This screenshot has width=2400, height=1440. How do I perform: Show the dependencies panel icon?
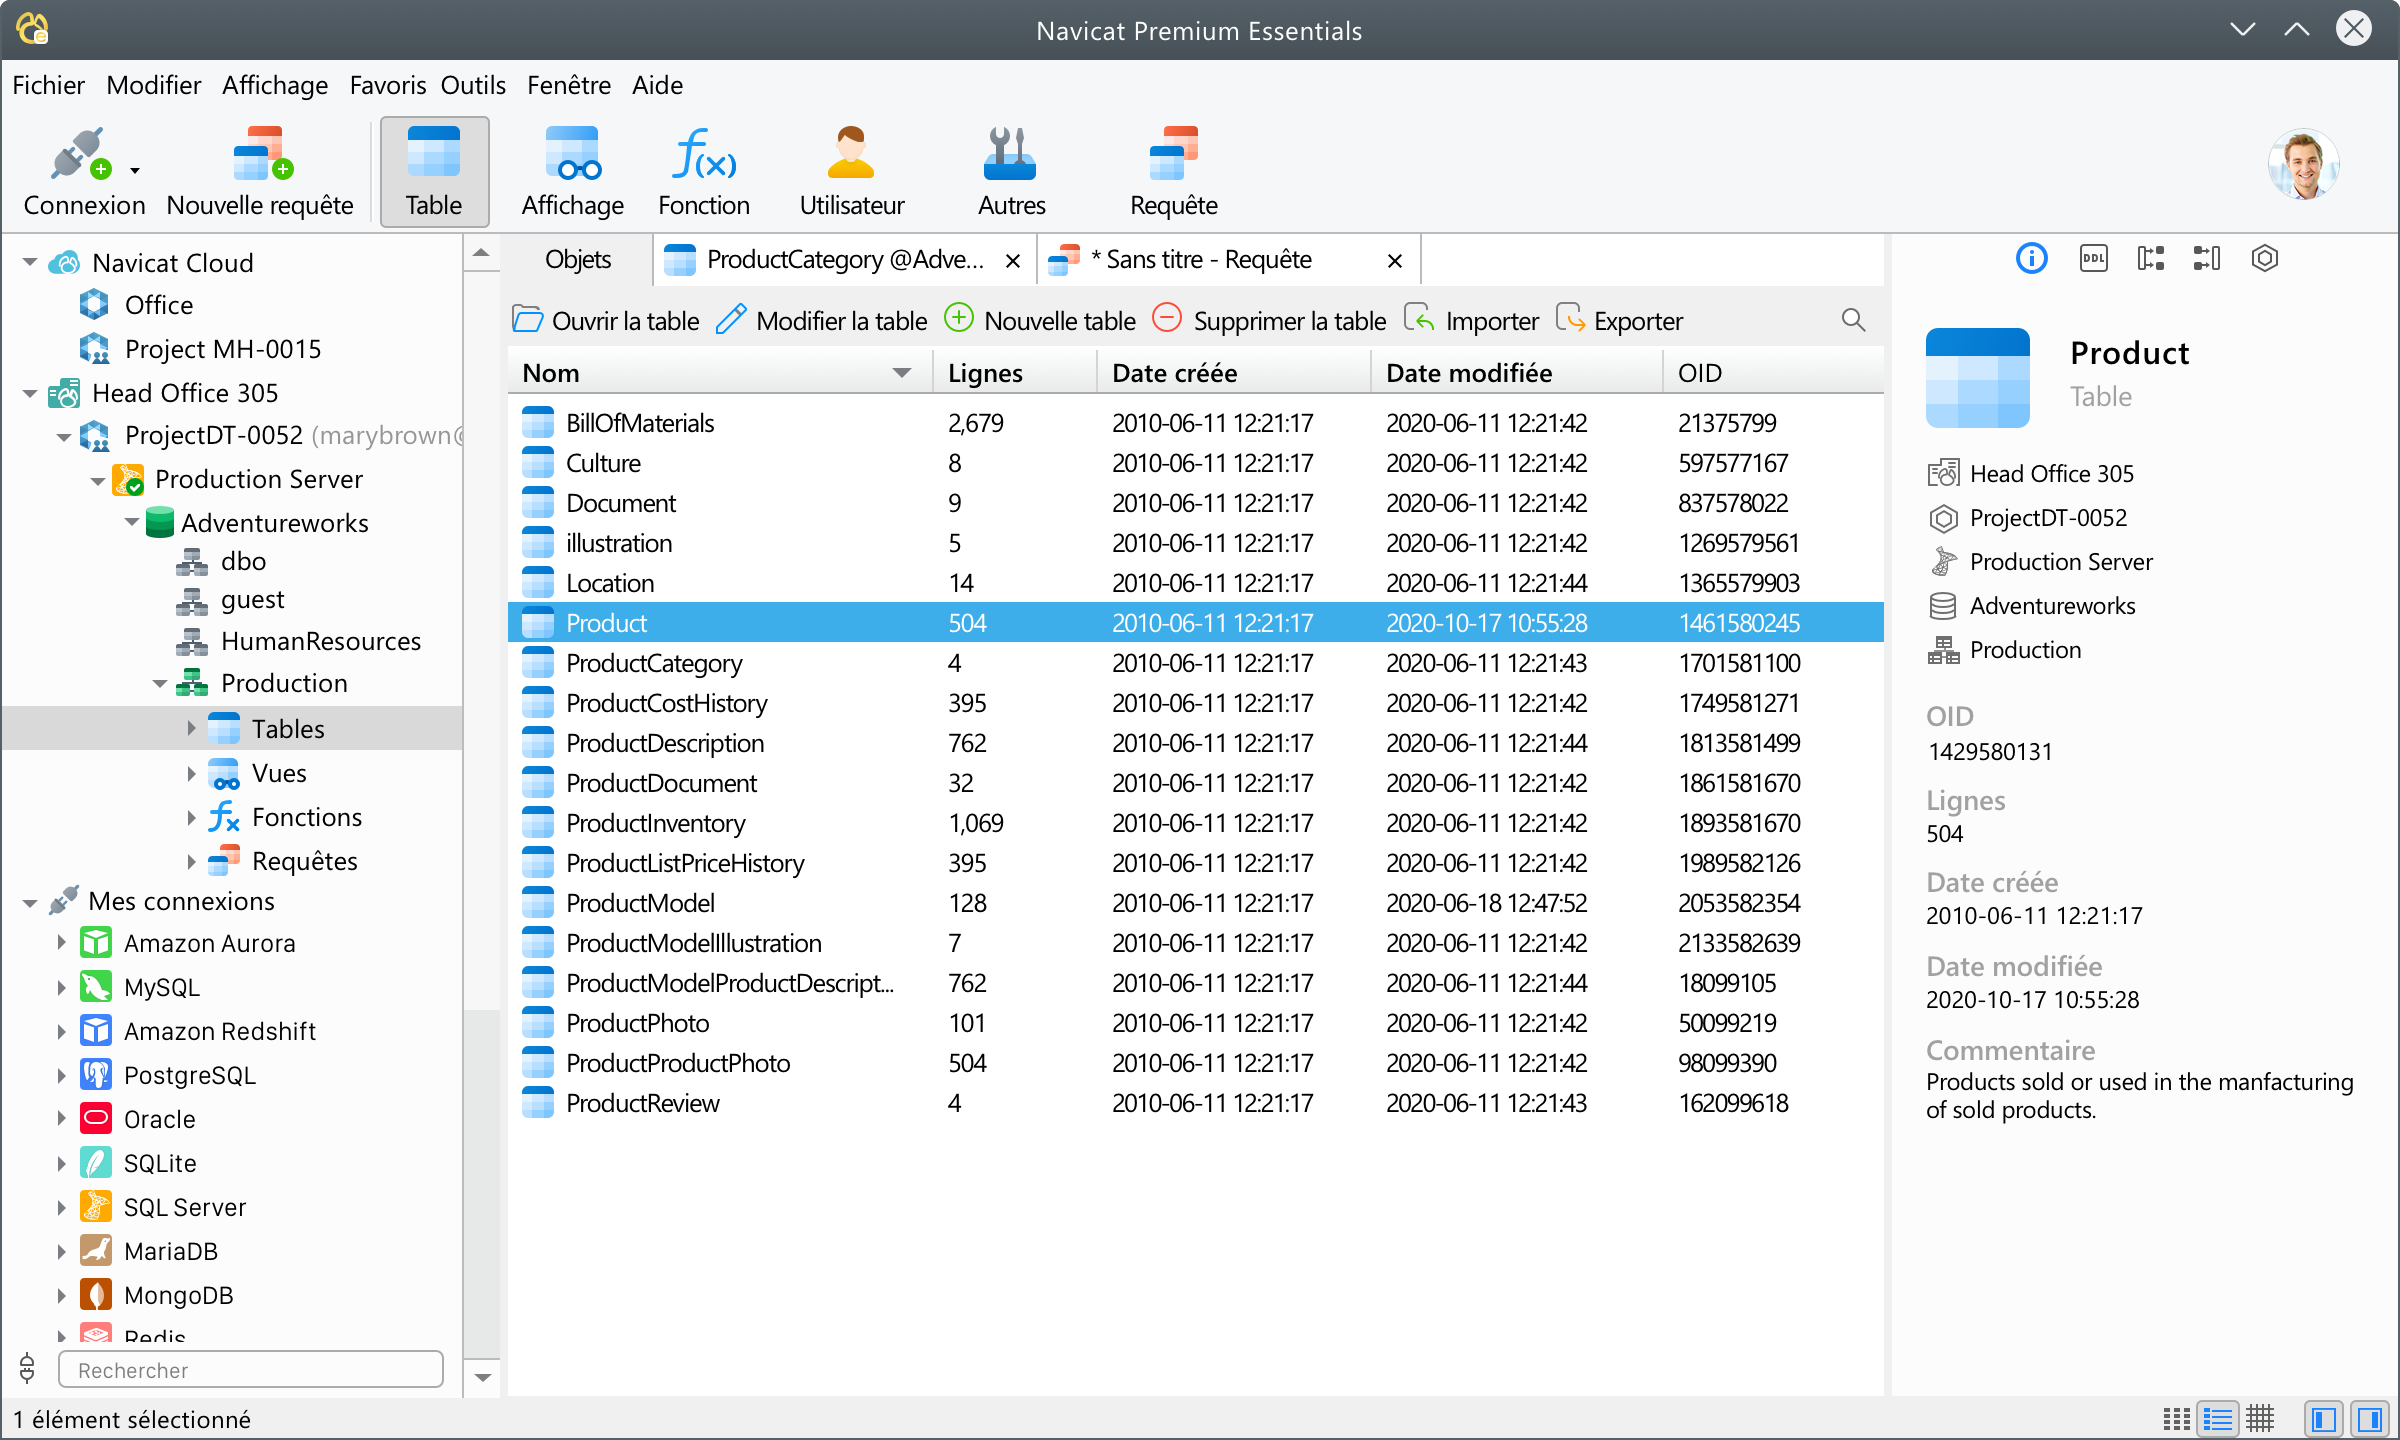pos(2150,259)
